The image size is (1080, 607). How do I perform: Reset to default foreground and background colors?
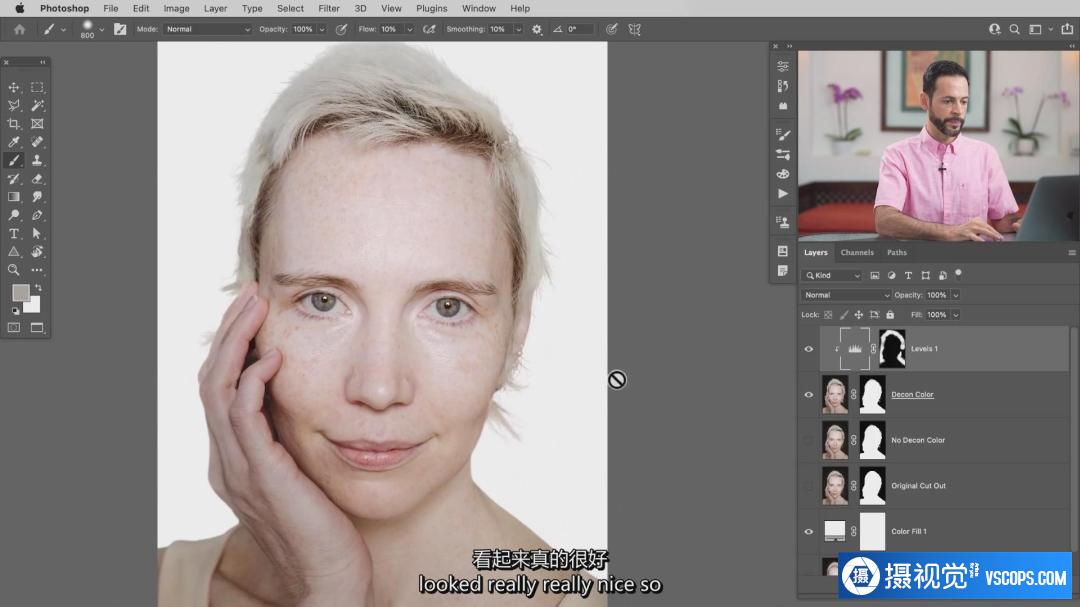pyautogui.click(x=15, y=311)
